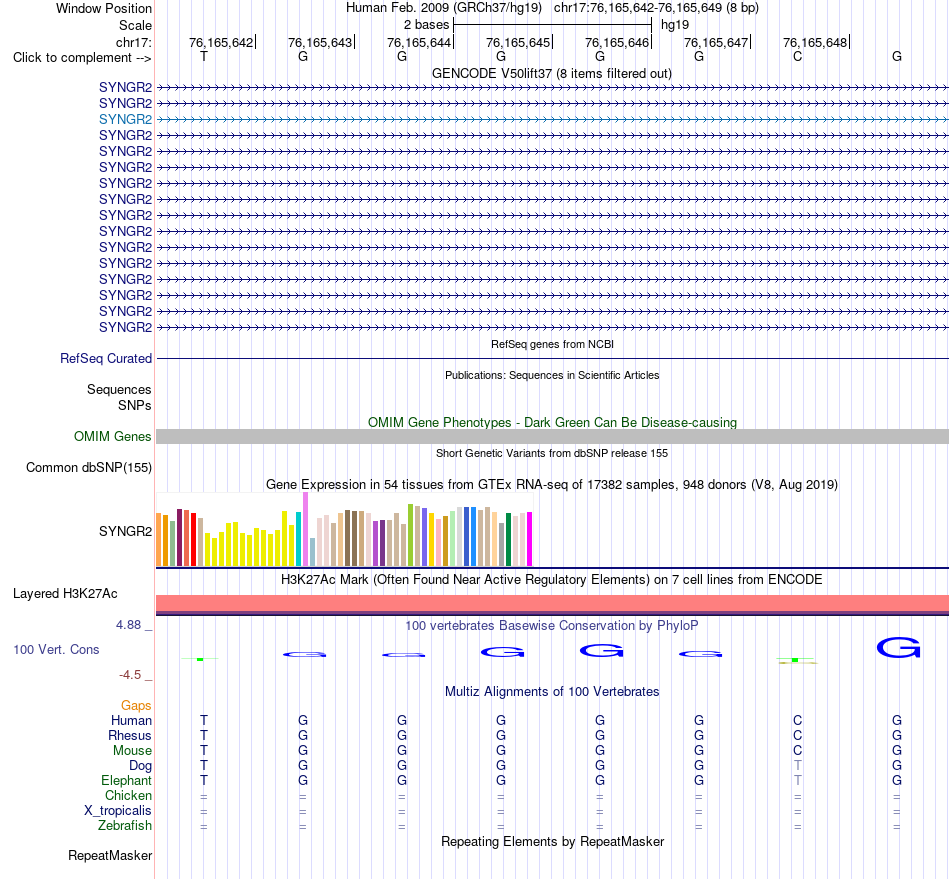The image size is (950, 879).
Task: Open 'Short Genetic Variants from dbSNP release 155'
Action: coord(552,453)
